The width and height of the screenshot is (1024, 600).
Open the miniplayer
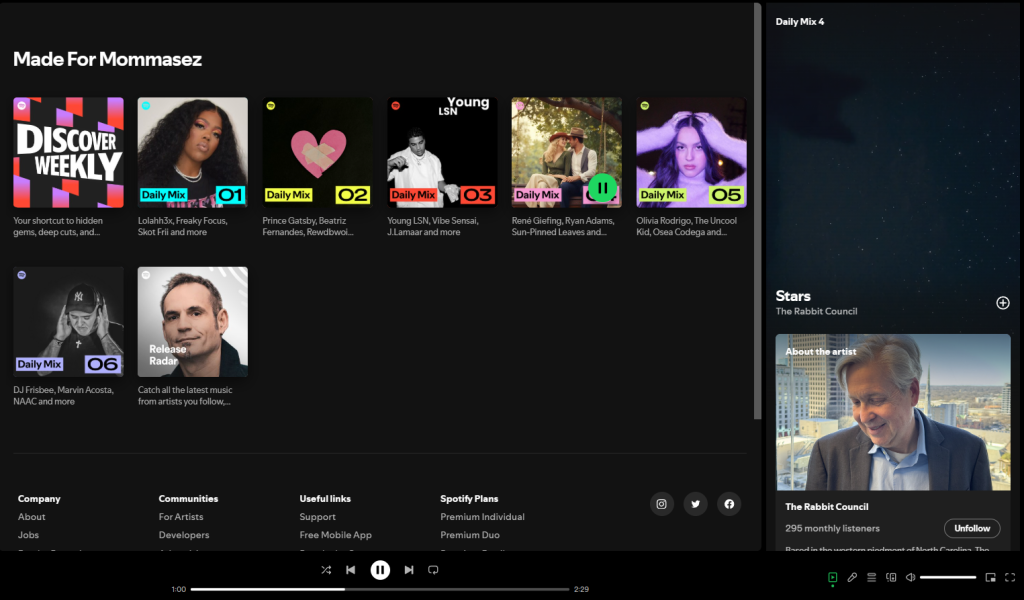[991, 577]
